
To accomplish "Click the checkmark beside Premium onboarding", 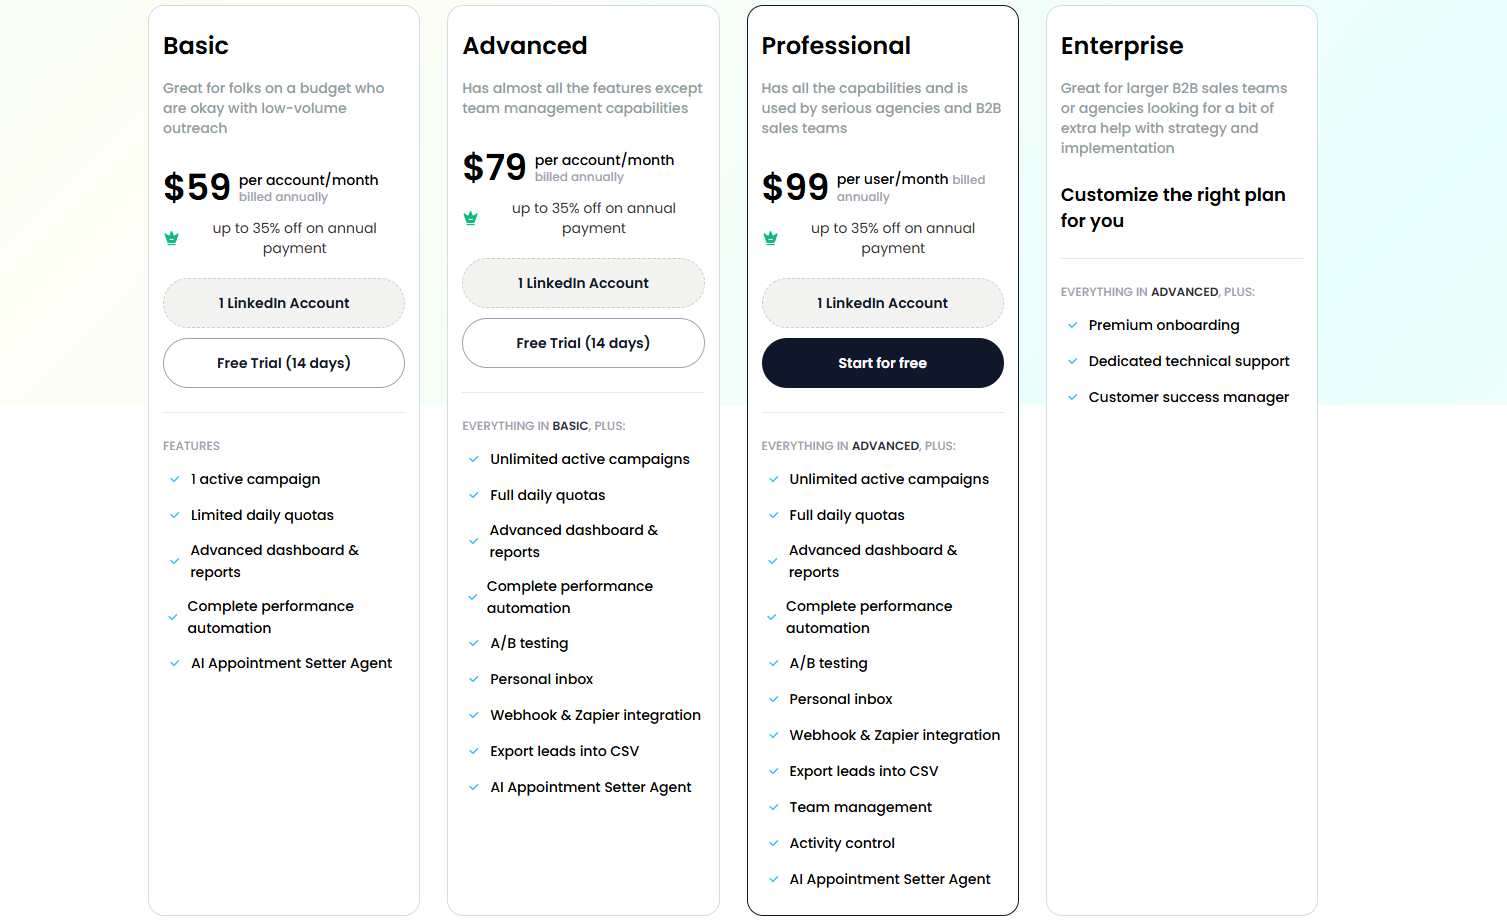I will click(1071, 325).
